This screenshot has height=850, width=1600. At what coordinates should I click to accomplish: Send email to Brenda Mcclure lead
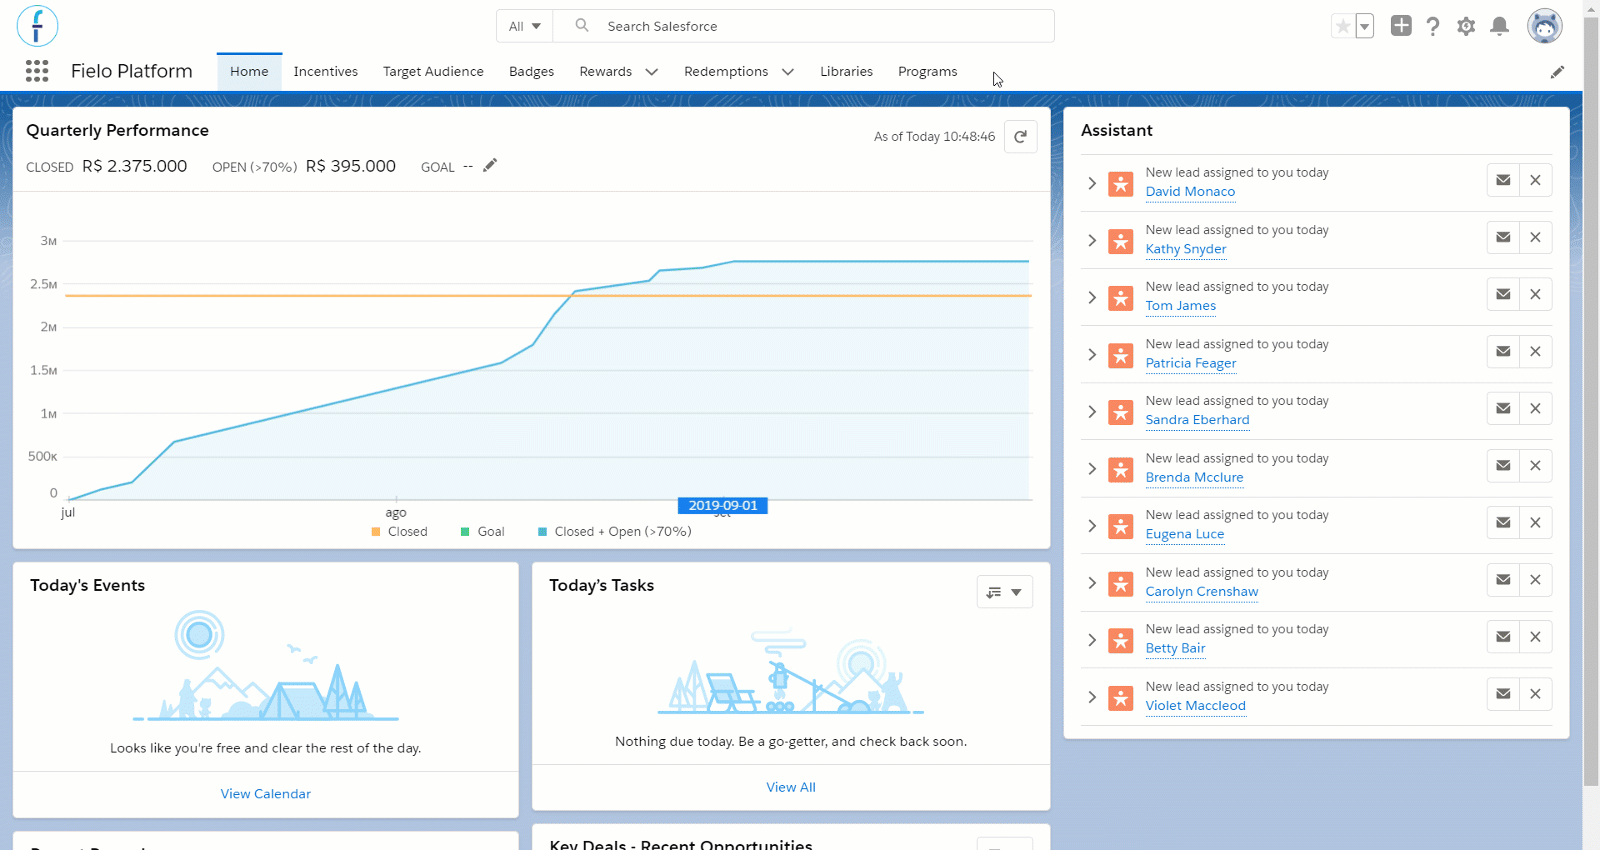pyautogui.click(x=1503, y=465)
